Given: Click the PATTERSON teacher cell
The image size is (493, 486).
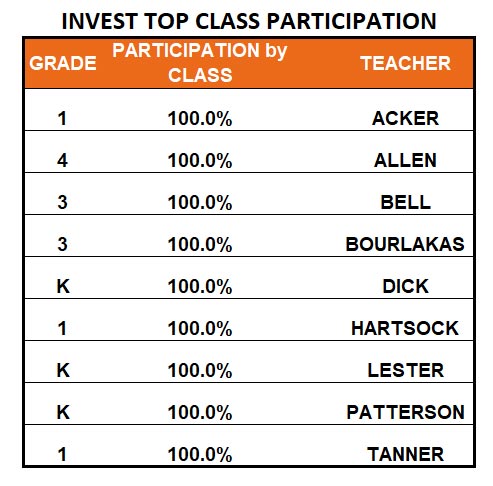Looking at the screenshot, I should 405,412.
